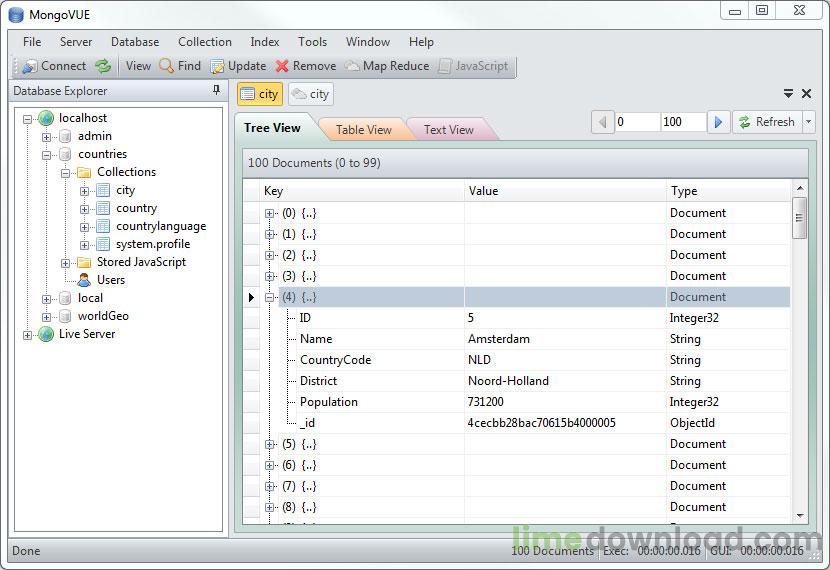Collapse the localhost server node
Viewport: 830px width, 570px height.
28,119
